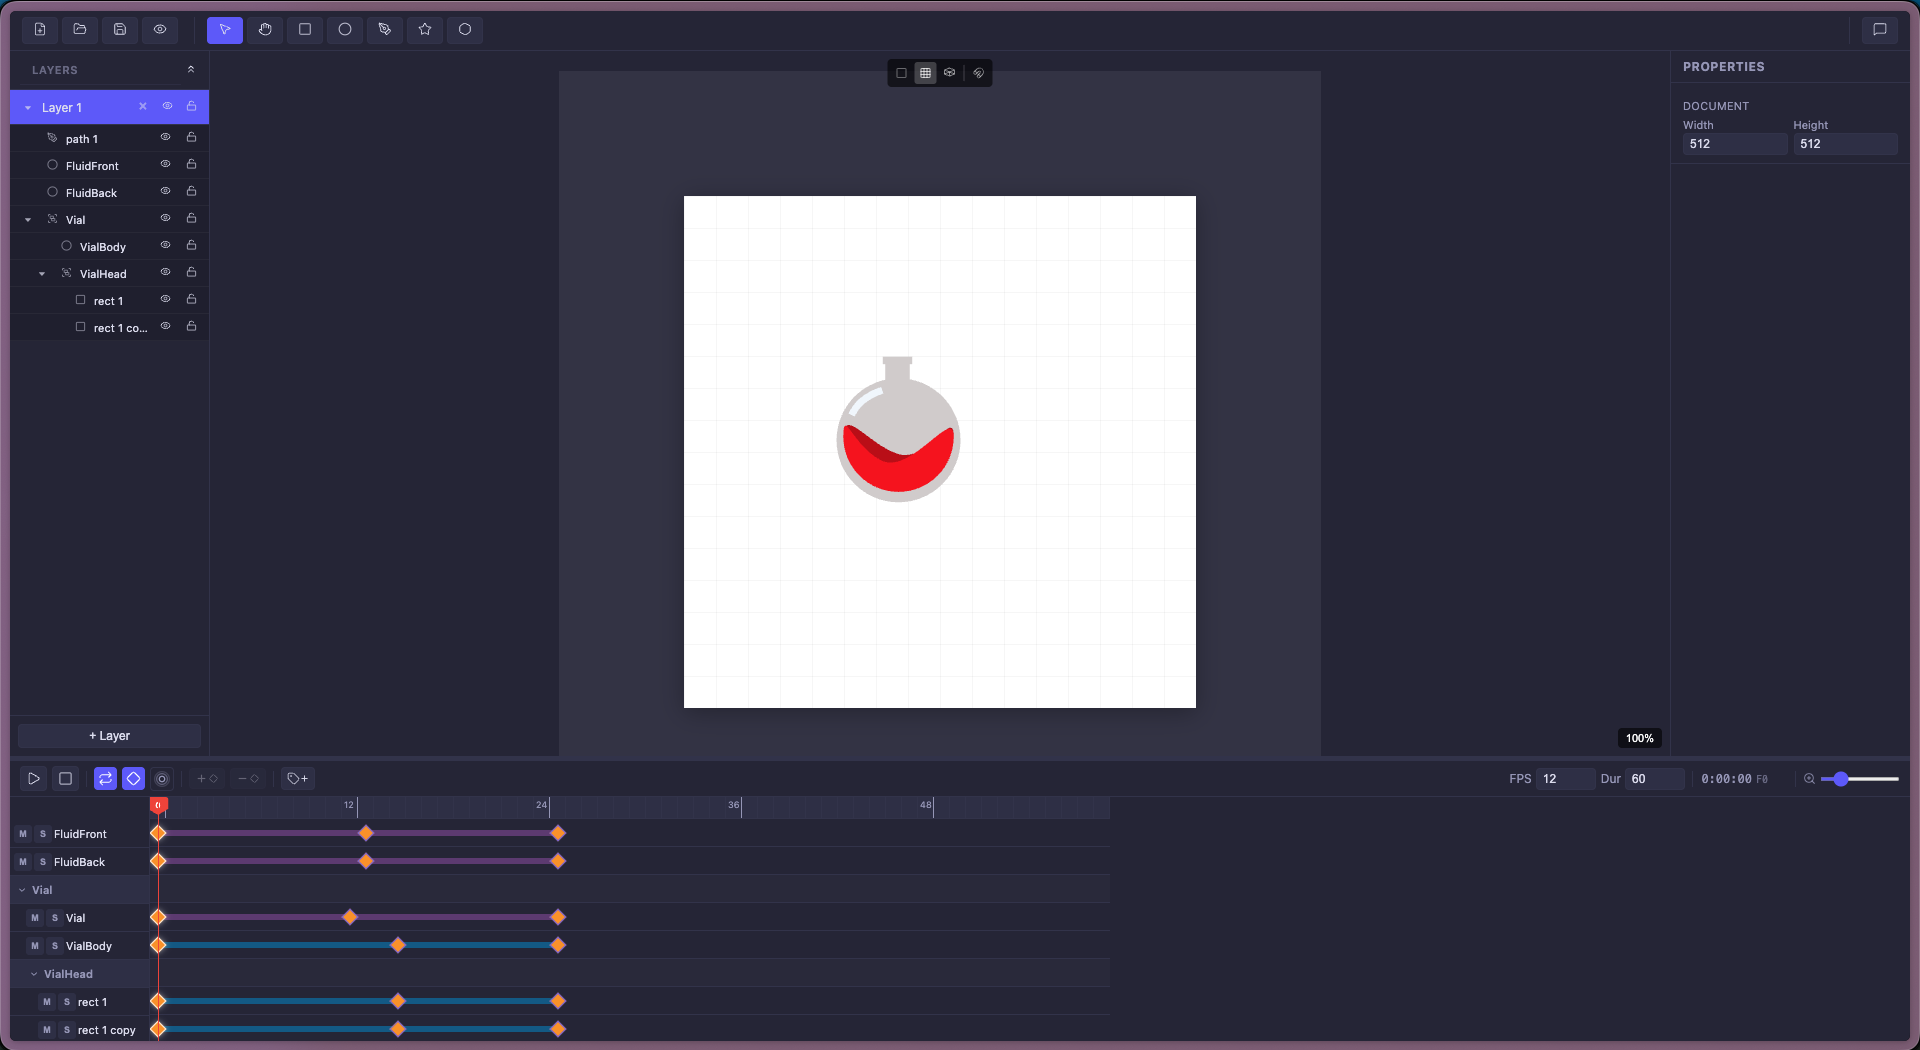Select the Hand pan tool
This screenshot has height=1050, width=1920.
click(265, 30)
